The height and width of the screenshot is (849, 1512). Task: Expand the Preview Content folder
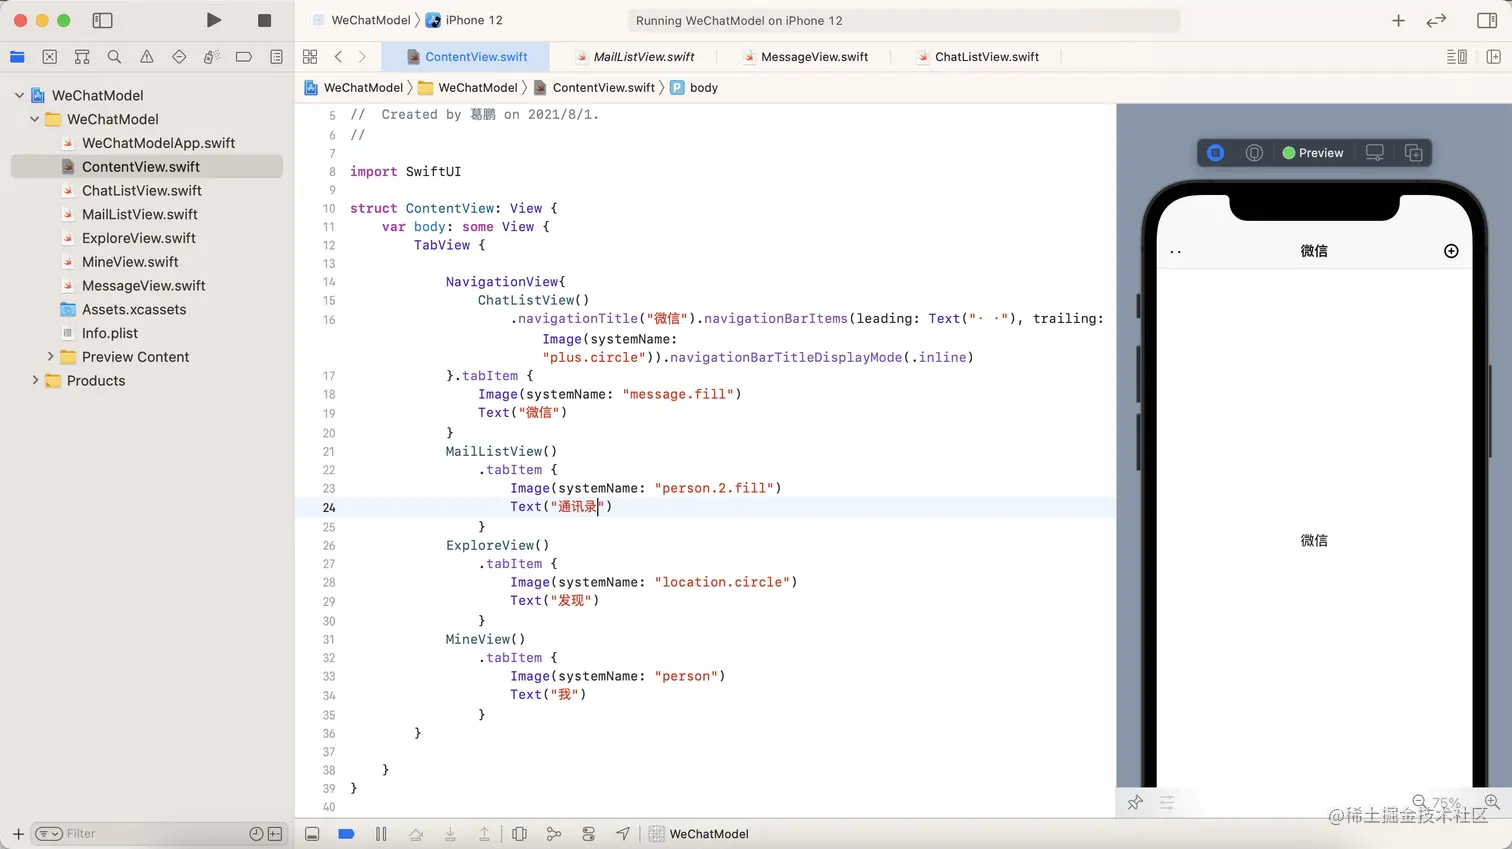pos(50,357)
